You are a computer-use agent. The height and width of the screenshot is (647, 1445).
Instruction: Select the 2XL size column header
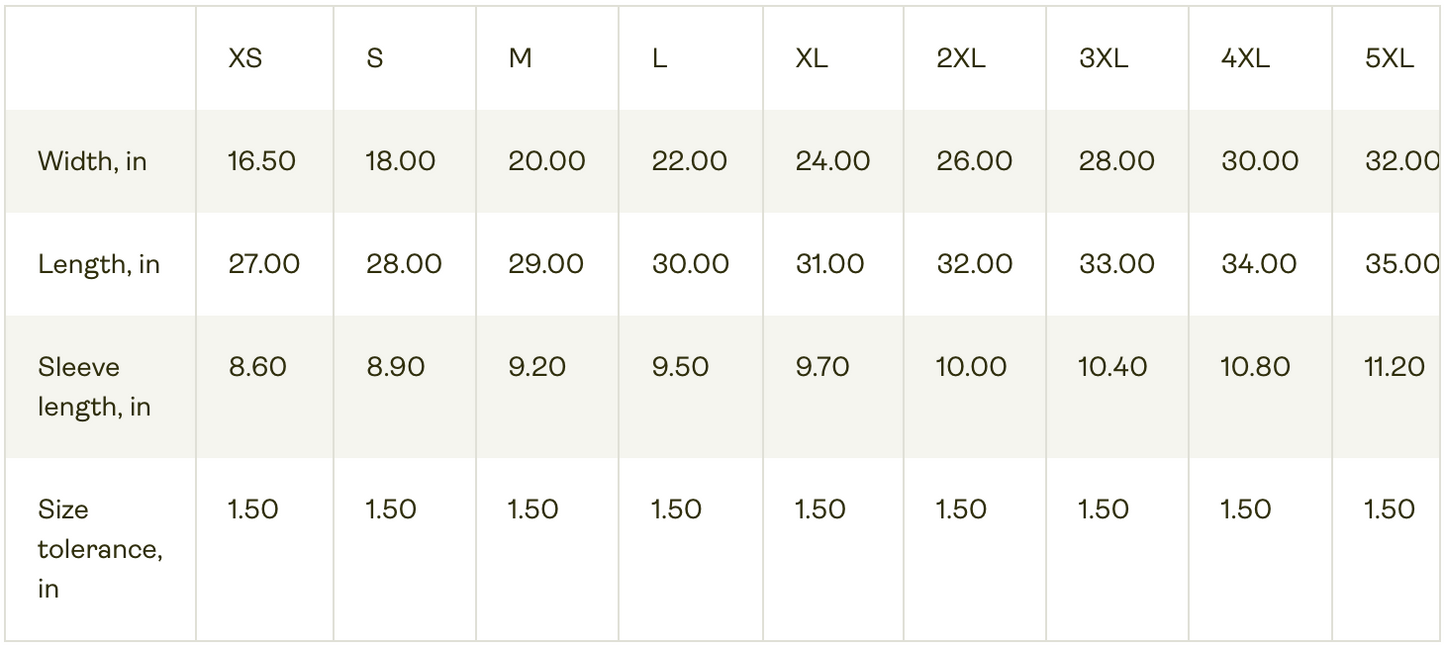(x=960, y=59)
